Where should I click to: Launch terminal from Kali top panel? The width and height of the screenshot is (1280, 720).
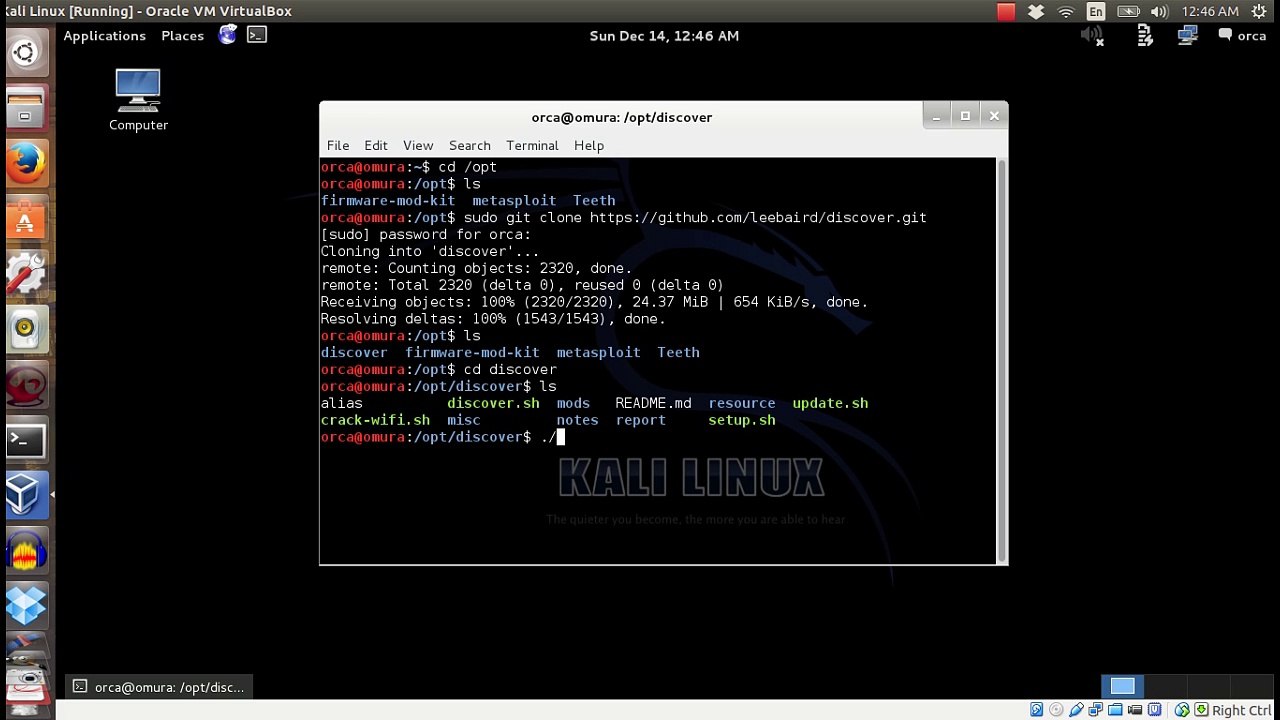click(x=257, y=35)
